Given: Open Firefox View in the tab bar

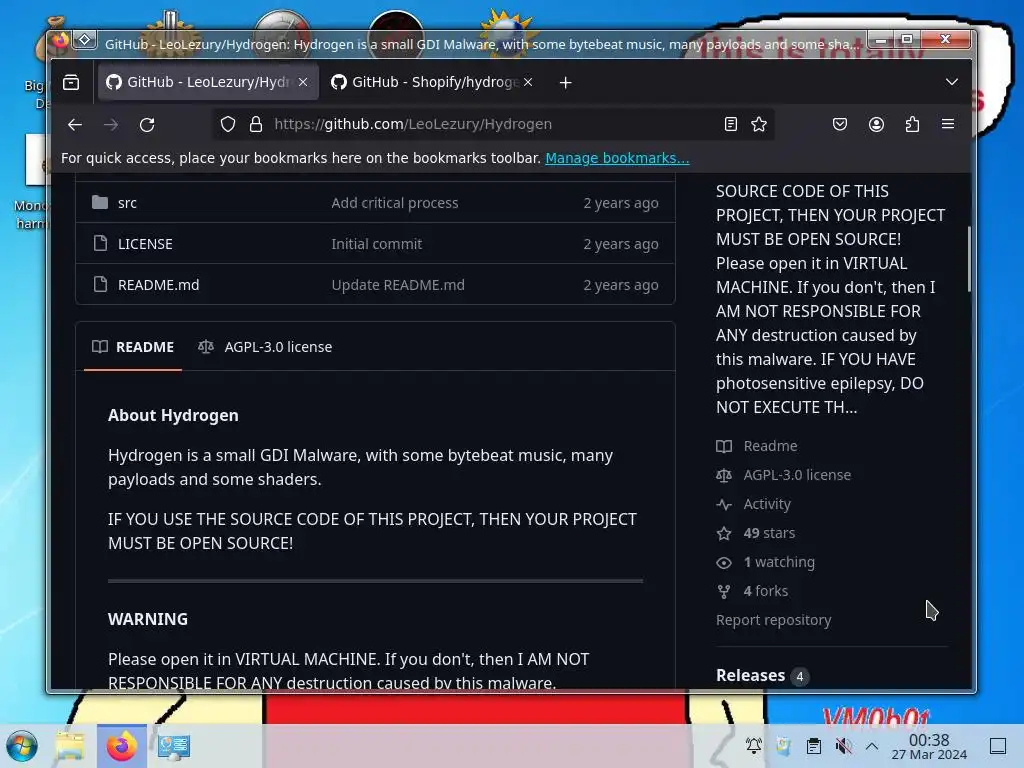Looking at the screenshot, I should point(71,82).
